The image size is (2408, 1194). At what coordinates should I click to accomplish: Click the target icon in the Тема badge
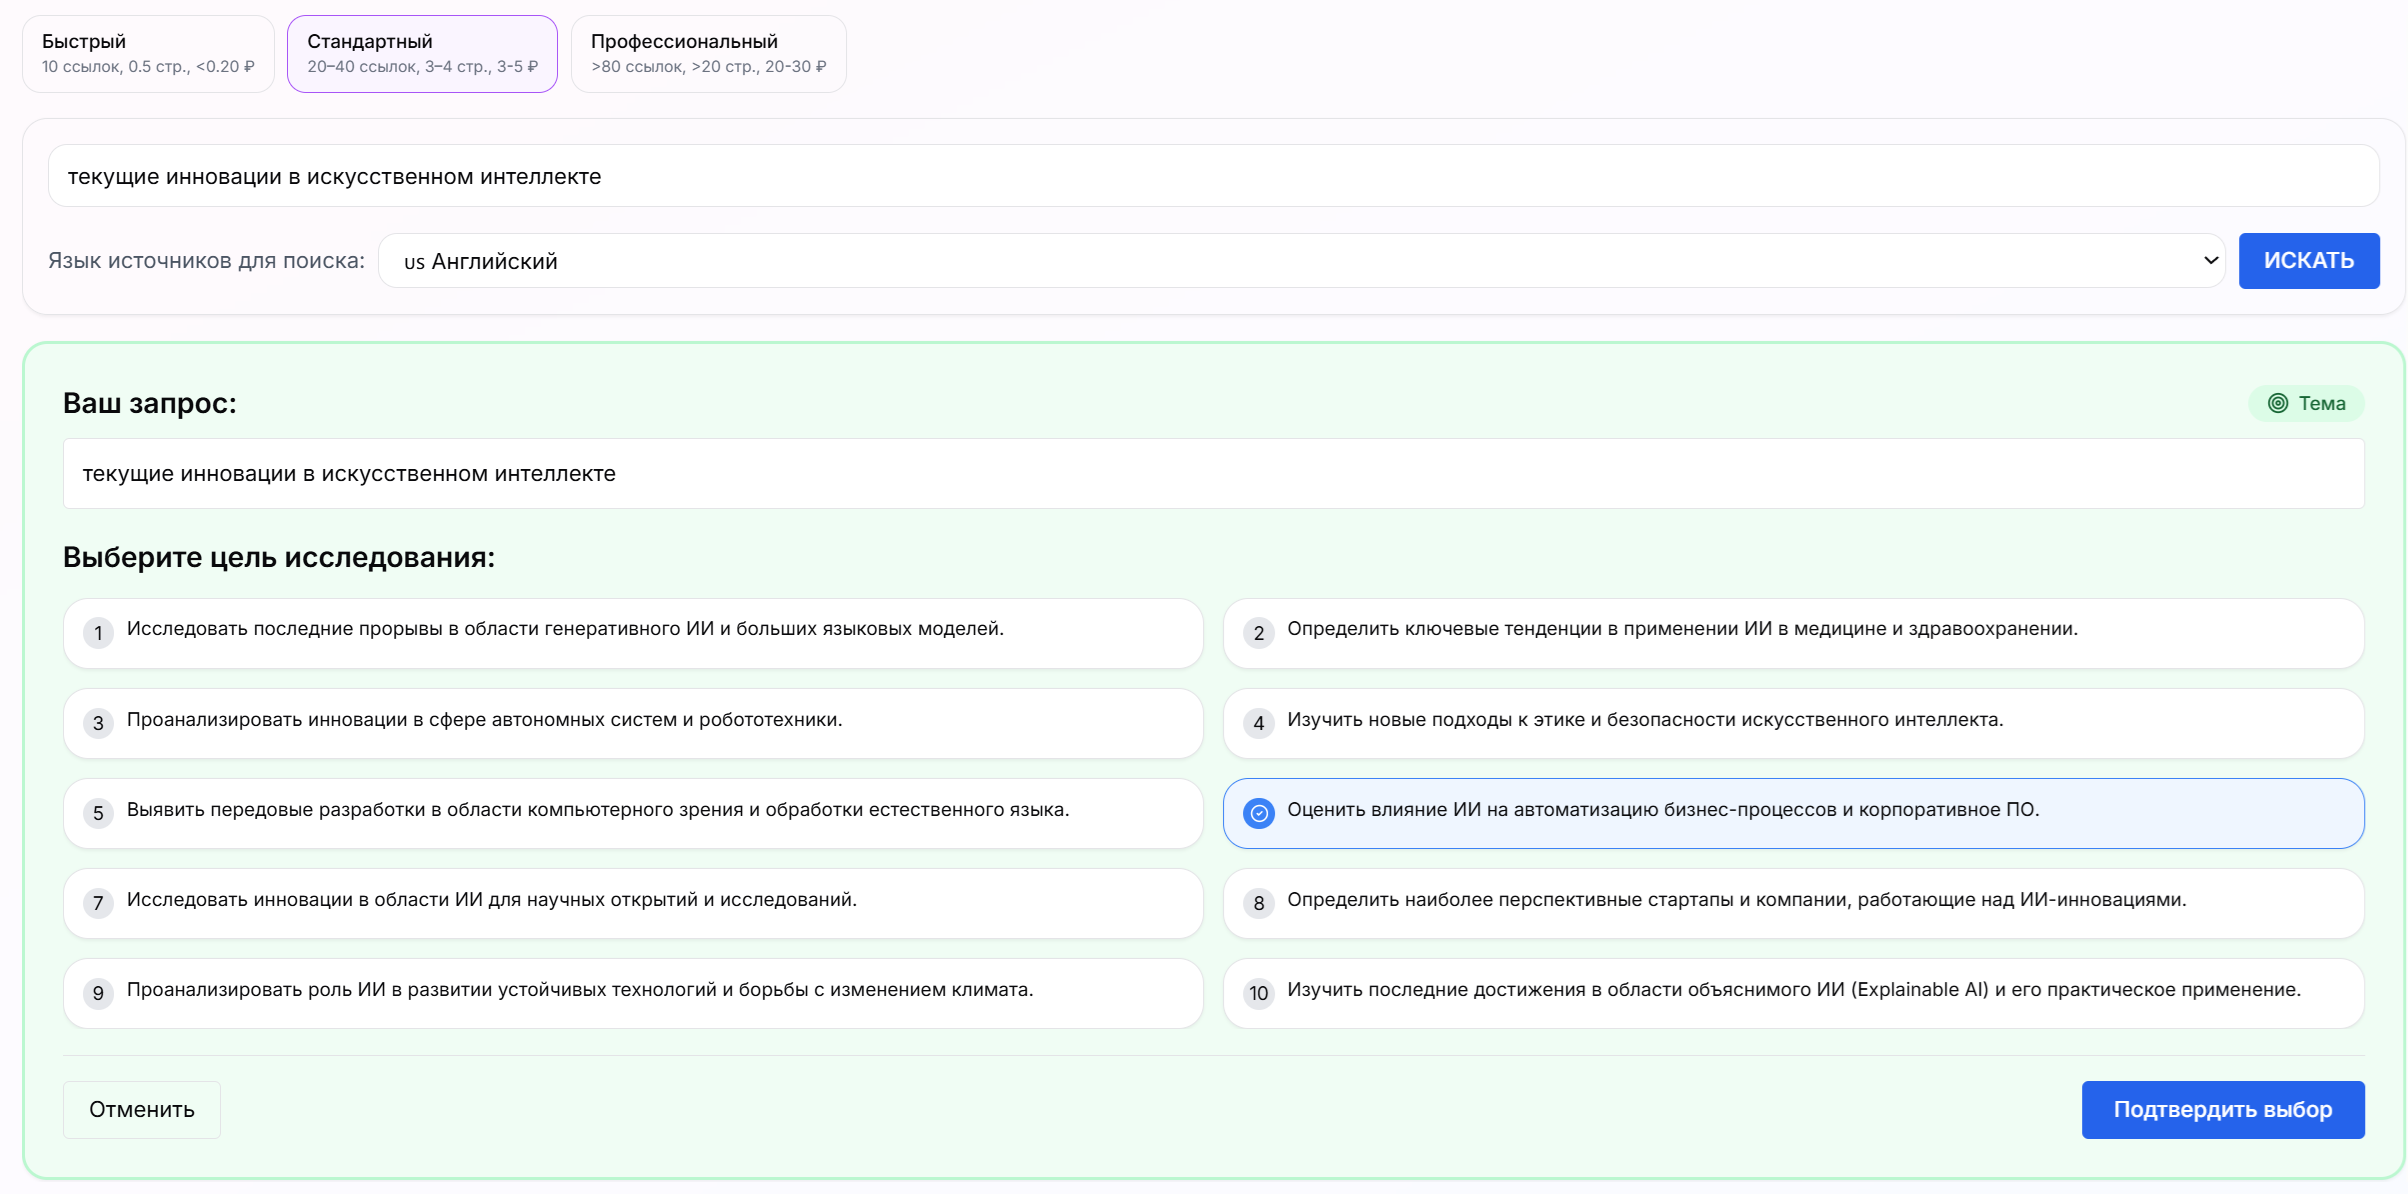click(x=2280, y=403)
